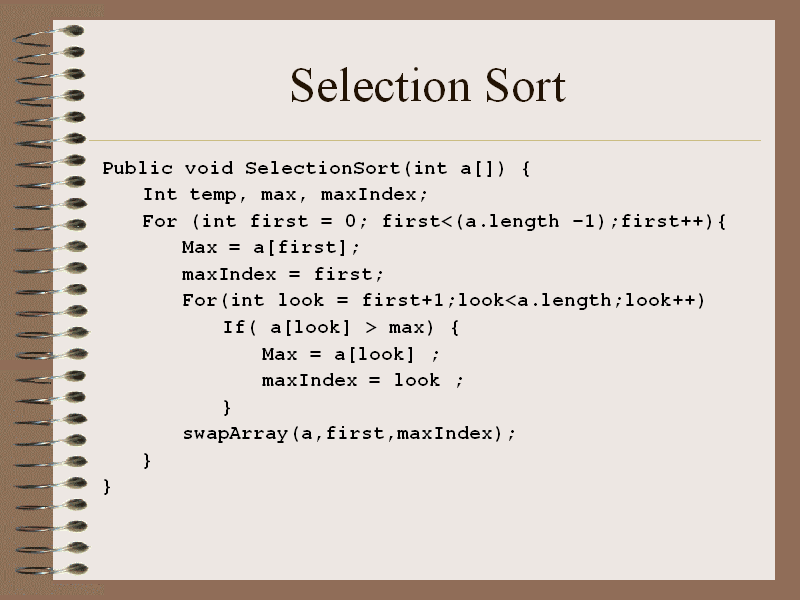800x600 pixels.
Task: Click the "If( a[look] > max)" condition line
Action: click(341, 327)
